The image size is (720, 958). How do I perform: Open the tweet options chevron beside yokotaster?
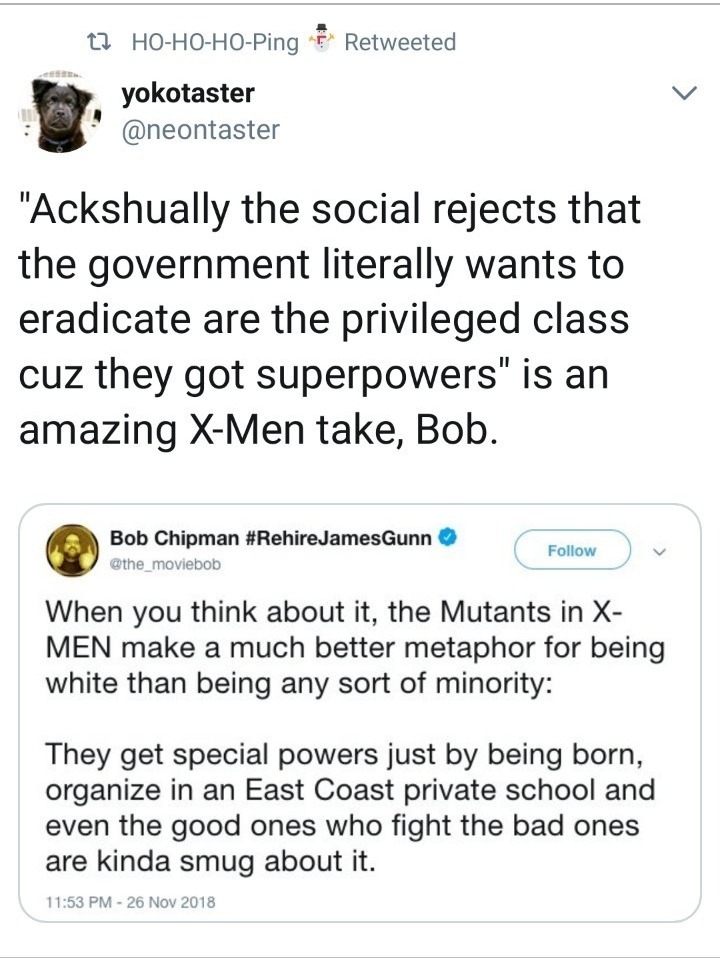[683, 95]
